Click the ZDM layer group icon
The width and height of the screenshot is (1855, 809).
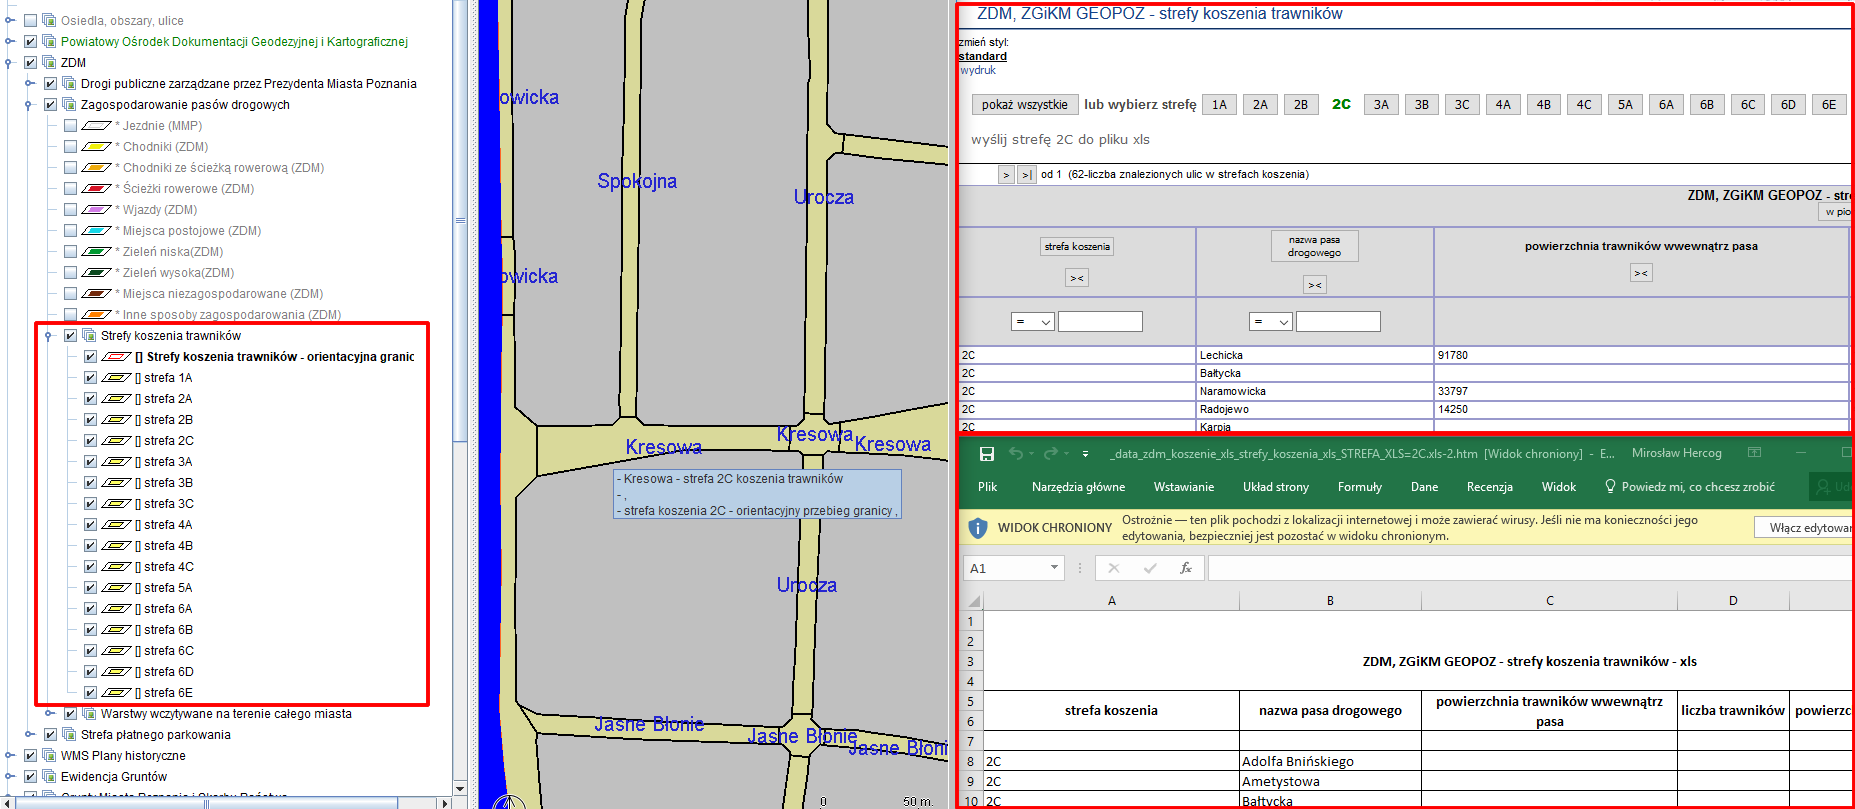(x=49, y=62)
